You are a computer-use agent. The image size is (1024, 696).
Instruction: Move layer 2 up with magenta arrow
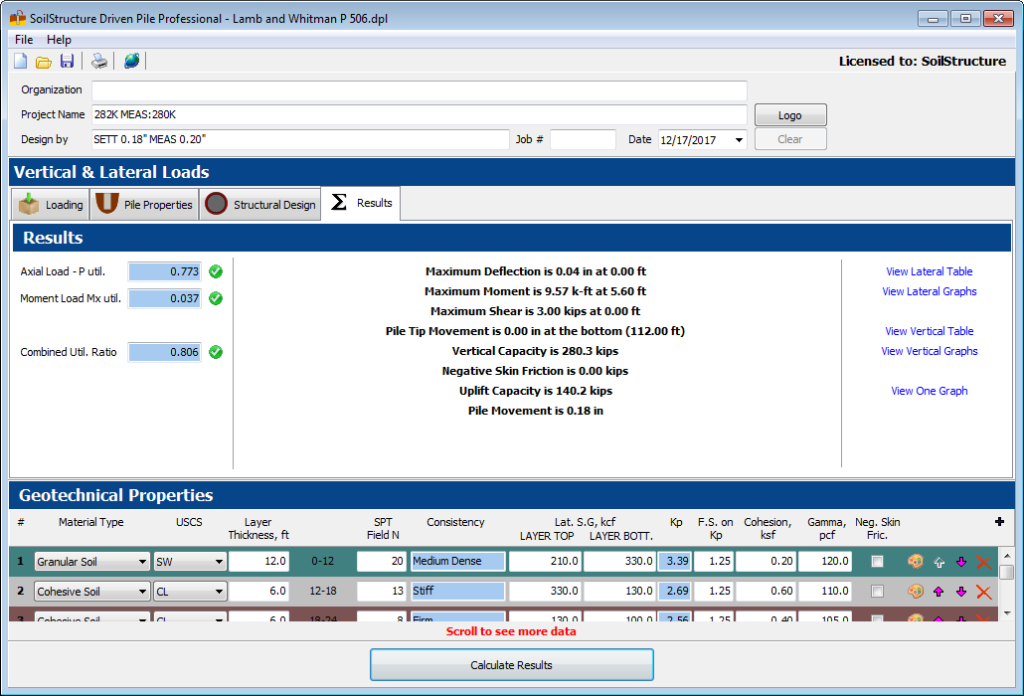938,592
